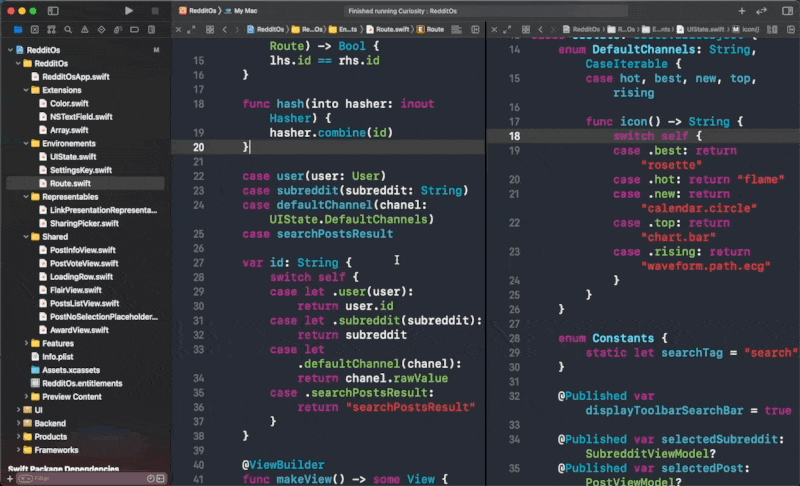800x486 pixels.
Task: Click the RedditOs scheme selector
Action: [199, 10]
